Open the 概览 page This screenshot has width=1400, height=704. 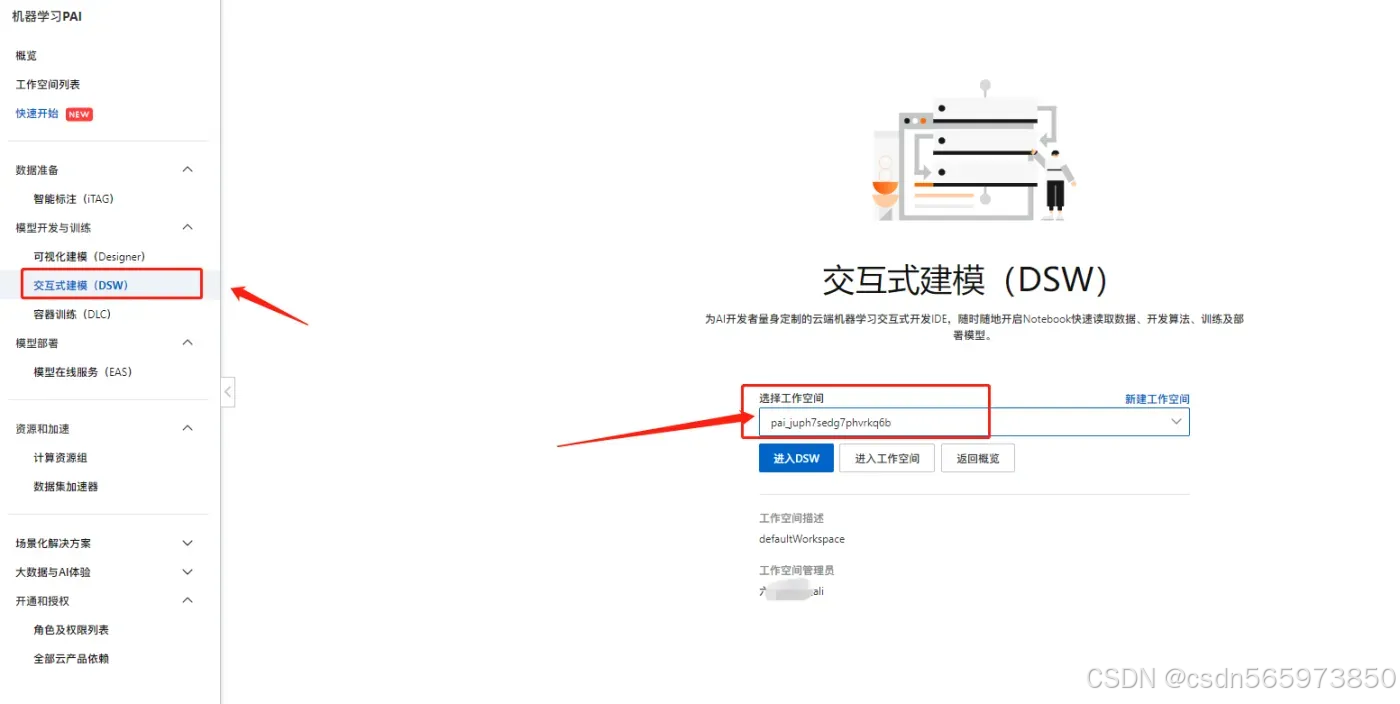point(26,55)
